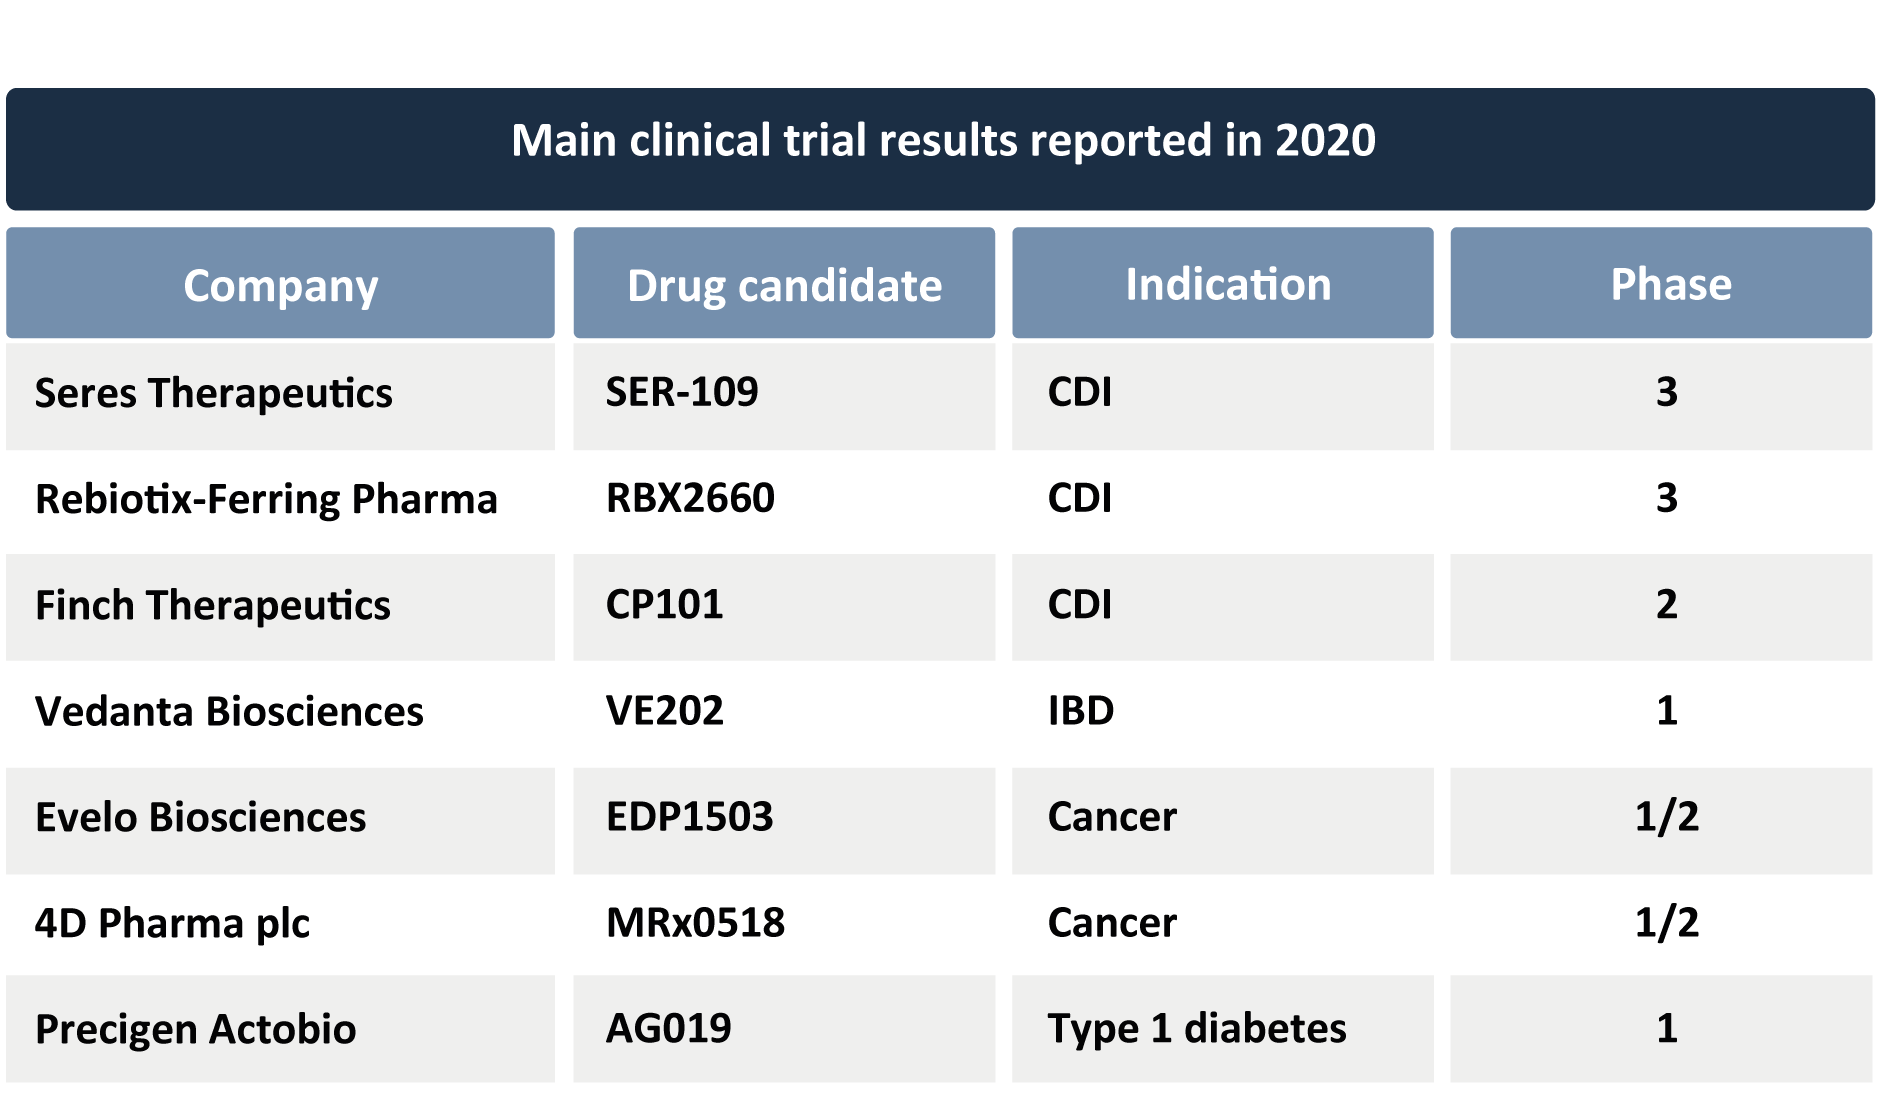Select the Drug candidate column header
The height and width of the screenshot is (1103, 1892).
784,285
